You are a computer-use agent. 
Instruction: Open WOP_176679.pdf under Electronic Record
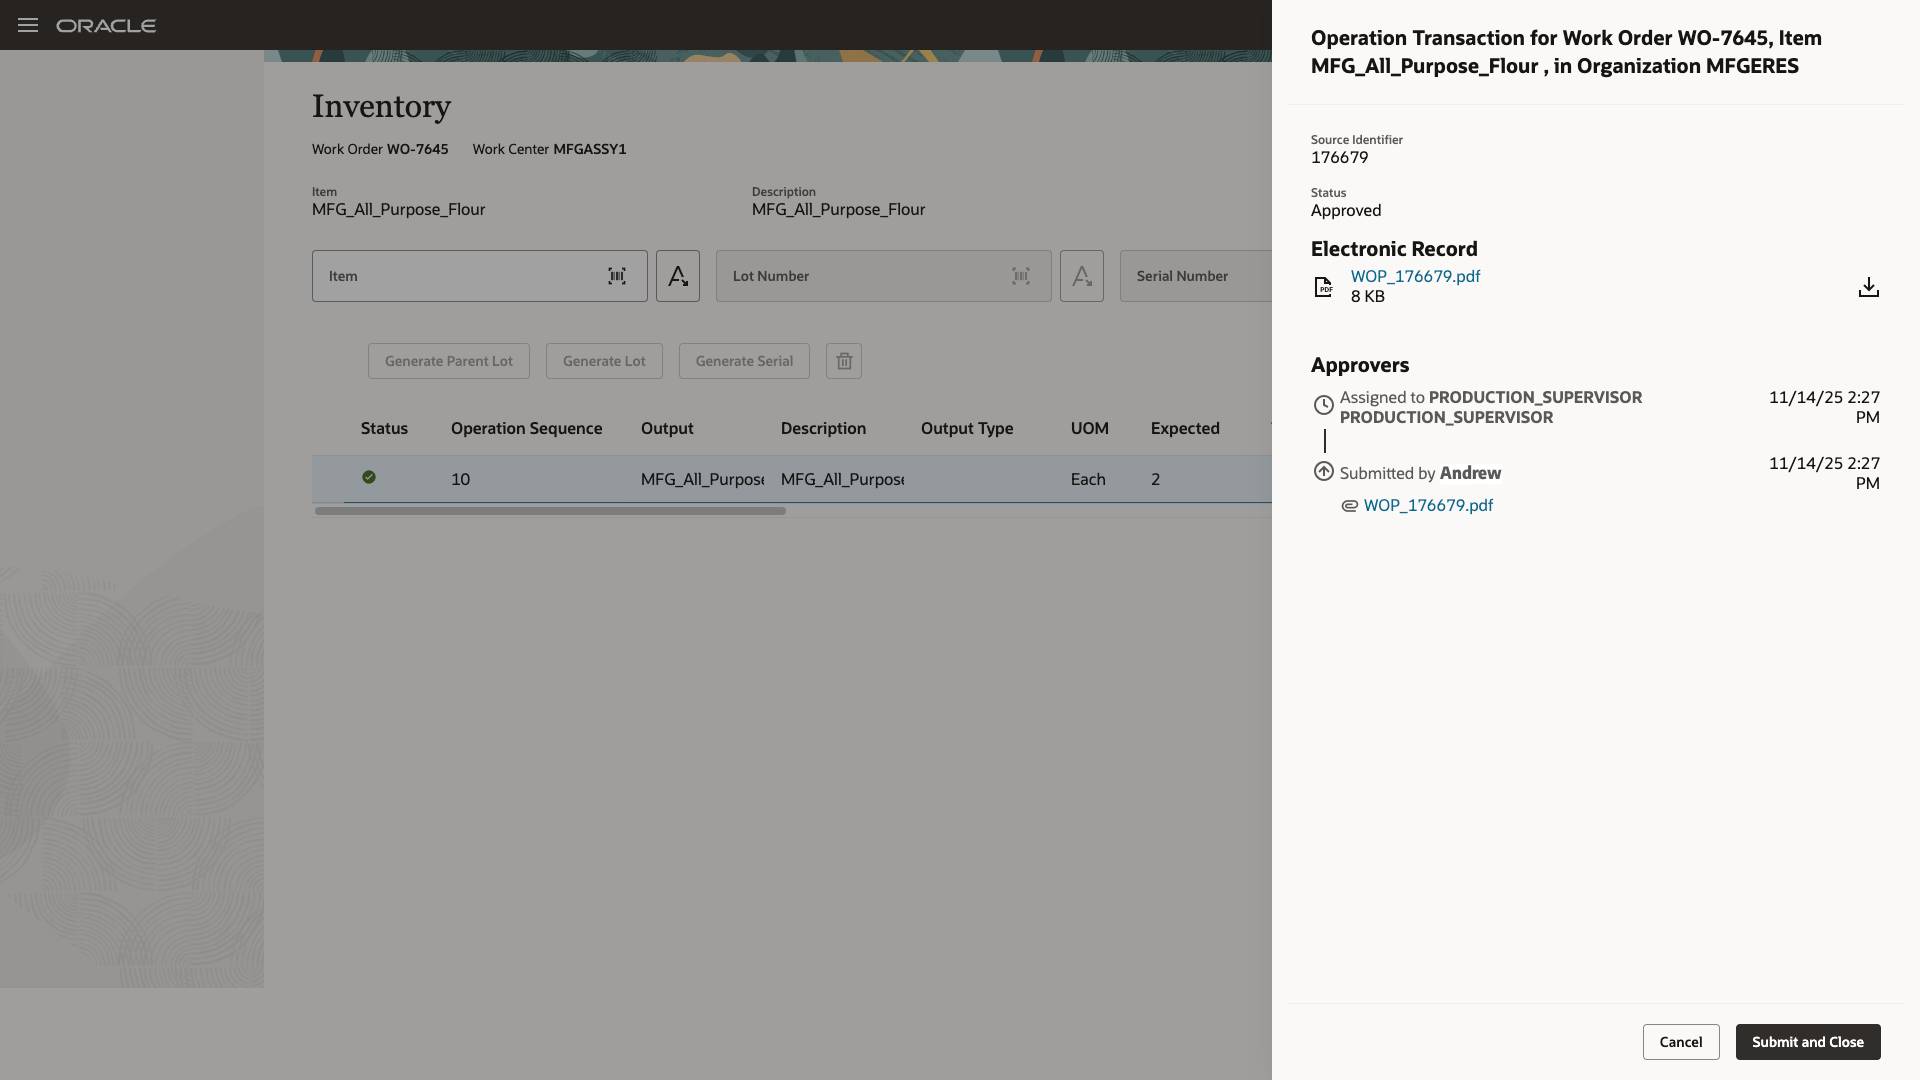click(x=1415, y=276)
